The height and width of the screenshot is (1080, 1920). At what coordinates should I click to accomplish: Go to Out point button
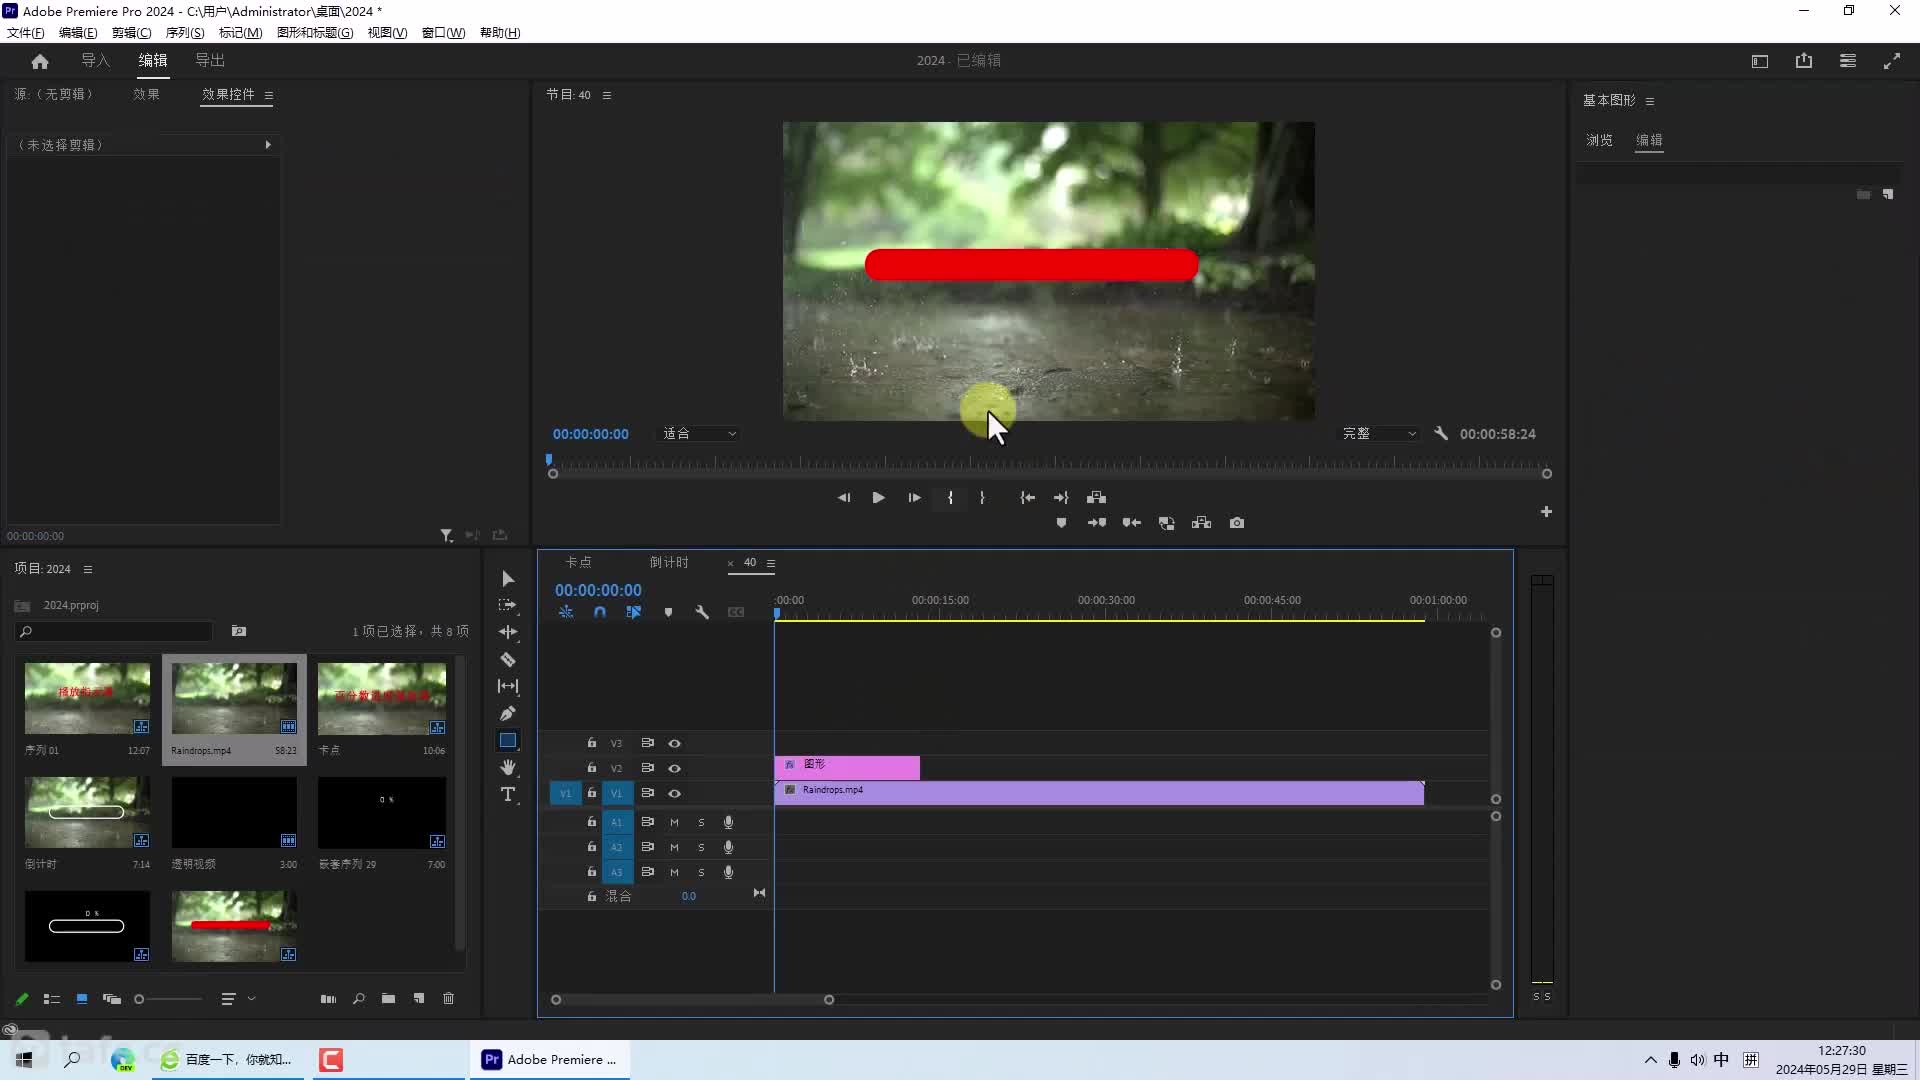1061,497
